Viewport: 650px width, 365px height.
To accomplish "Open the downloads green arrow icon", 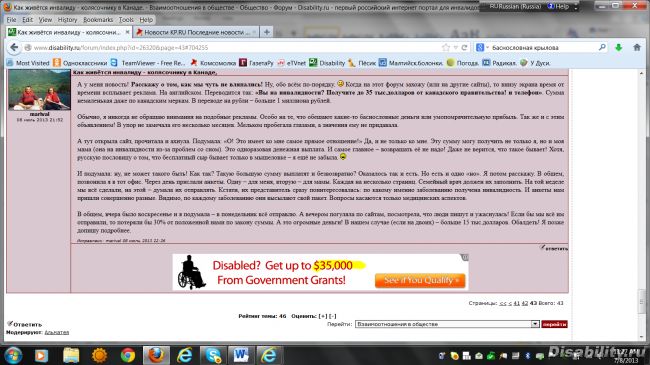I will (x=618, y=48).
